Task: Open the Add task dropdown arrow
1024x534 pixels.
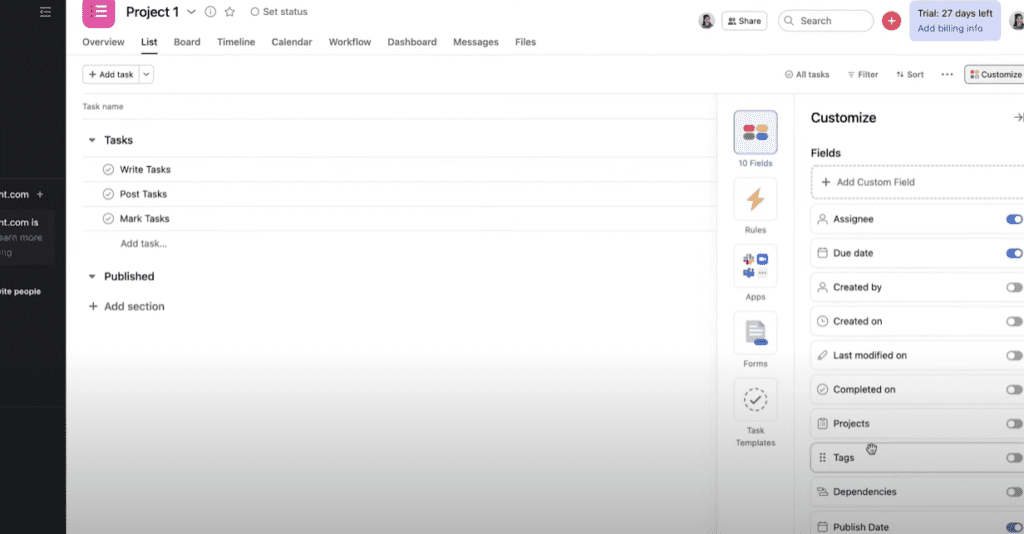Action: point(146,74)
